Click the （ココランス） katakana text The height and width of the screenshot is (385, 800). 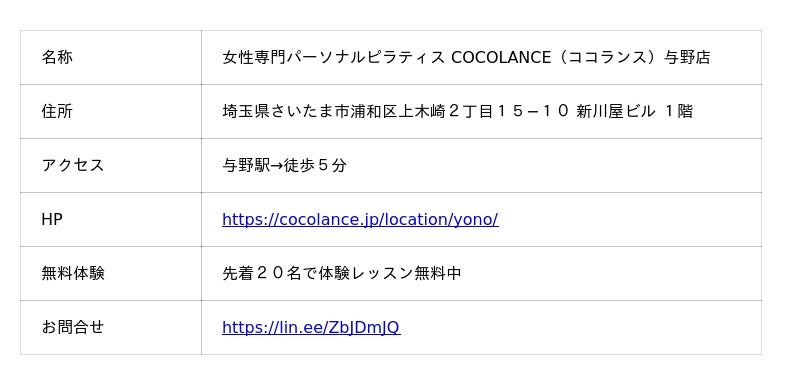click(x=607, y=58)
